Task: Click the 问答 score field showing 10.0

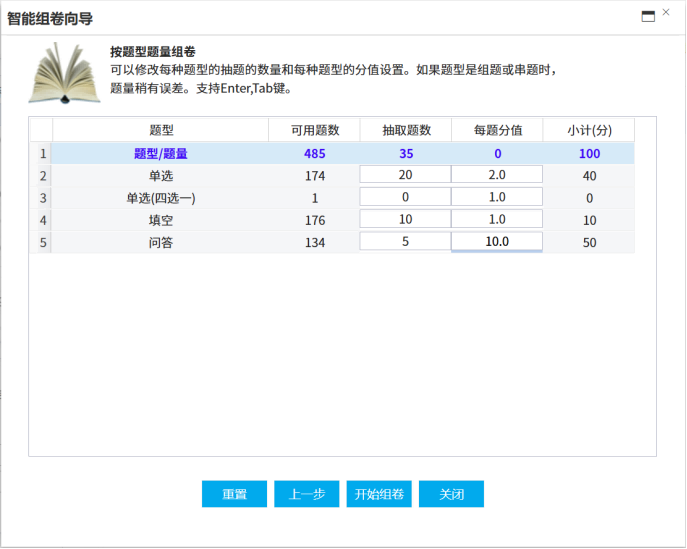Action: click(x=497, y=241)
